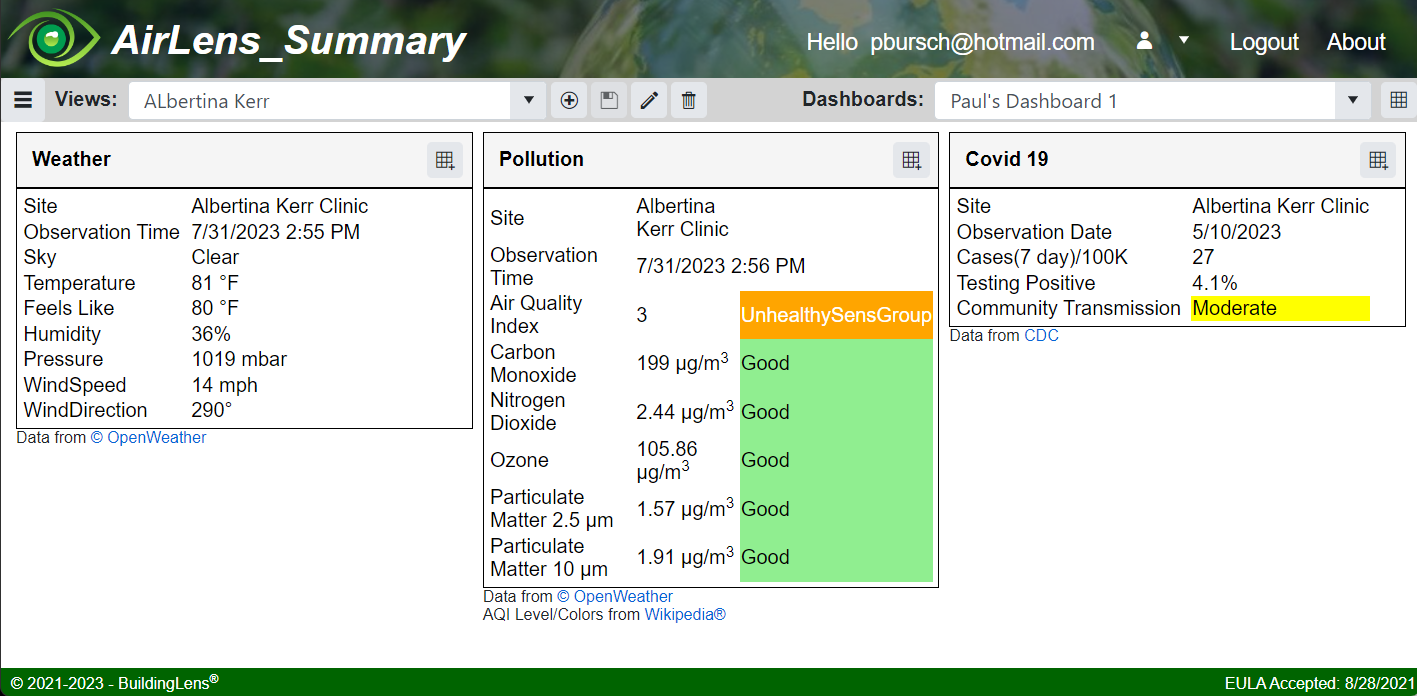Click the WindDirection value 290°

[x=212, y=410]
